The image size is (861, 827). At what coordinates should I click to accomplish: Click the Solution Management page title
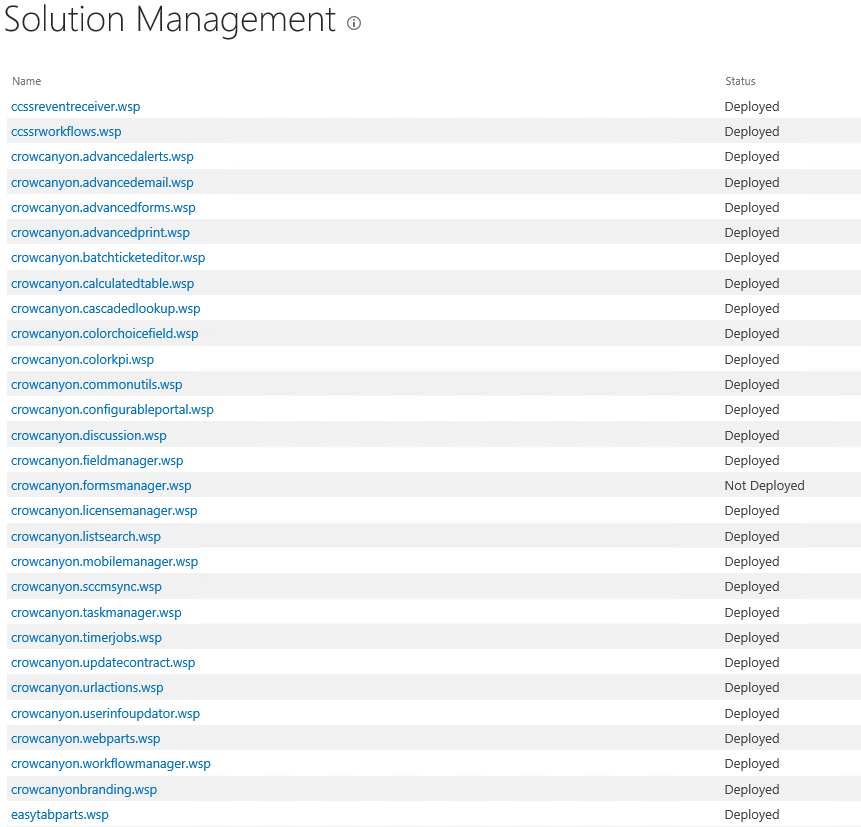point(170,20)
